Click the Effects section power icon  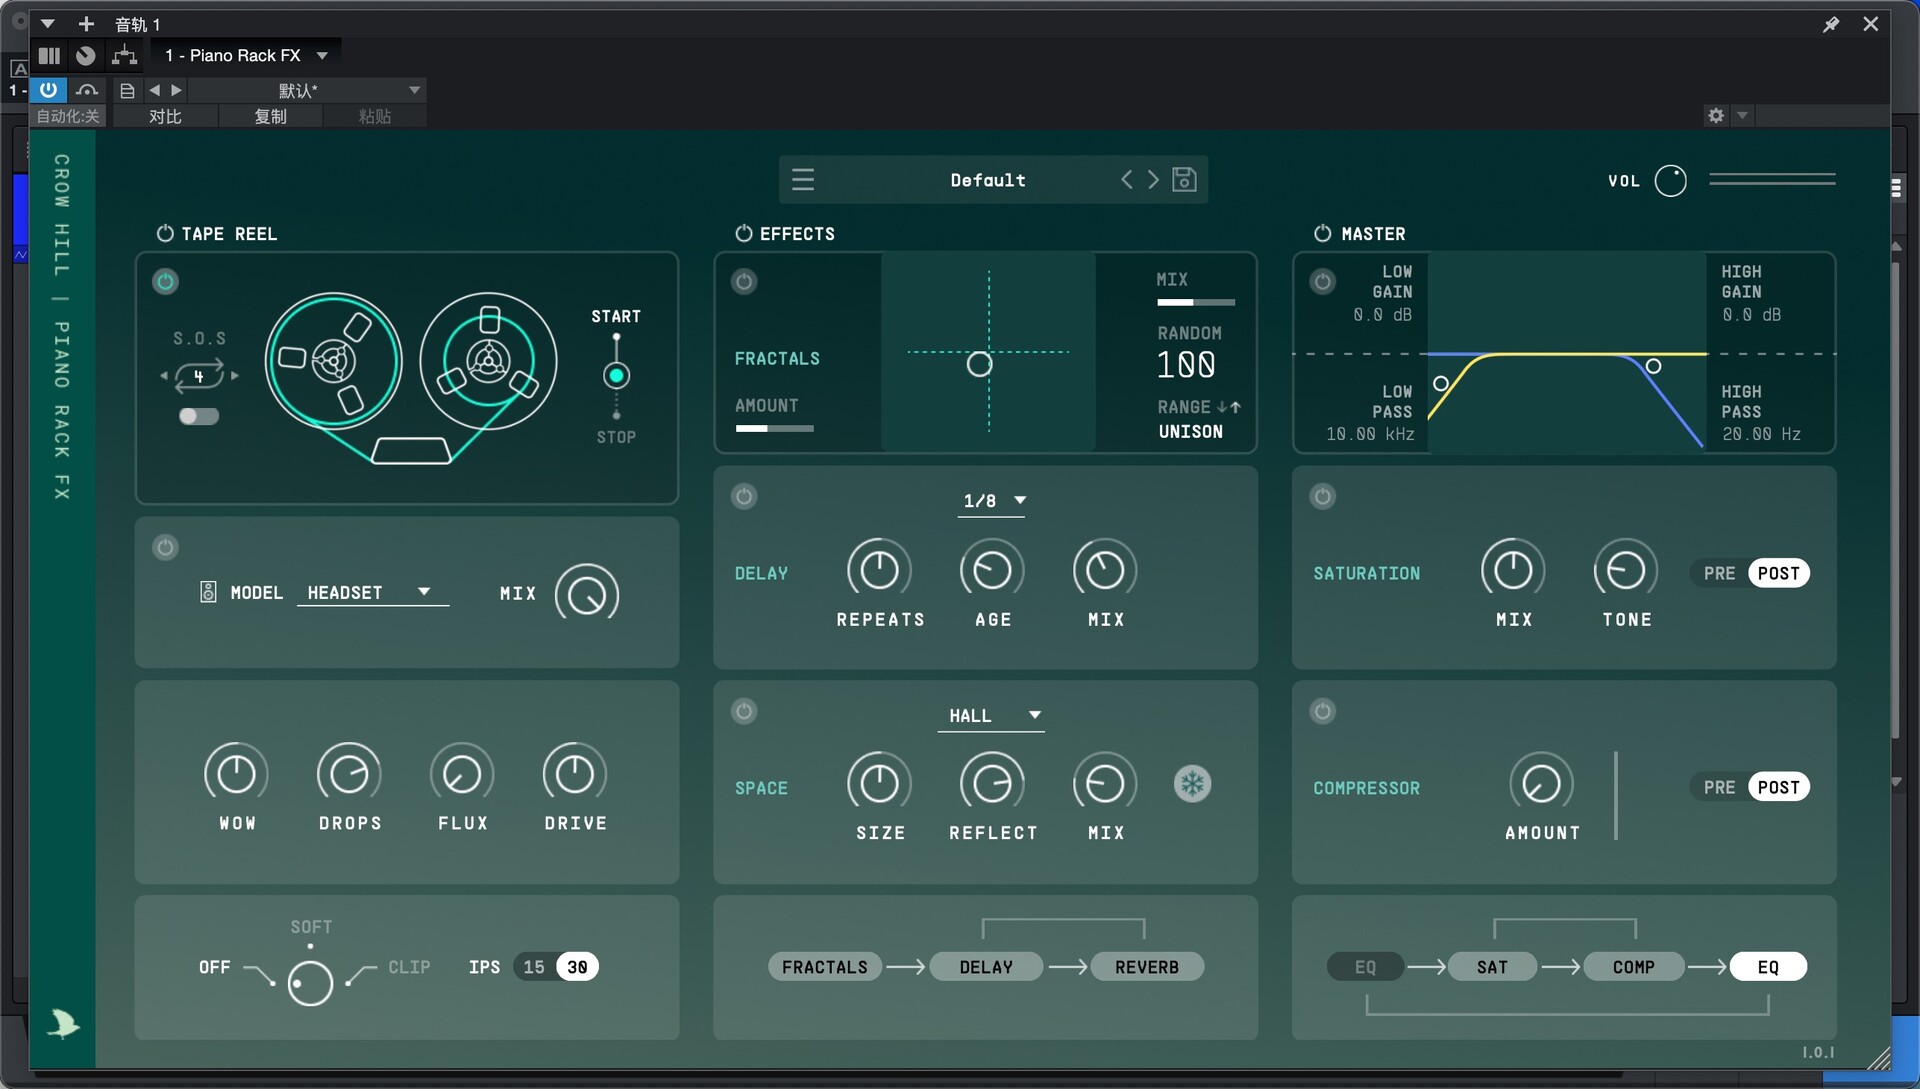point(743,234)
